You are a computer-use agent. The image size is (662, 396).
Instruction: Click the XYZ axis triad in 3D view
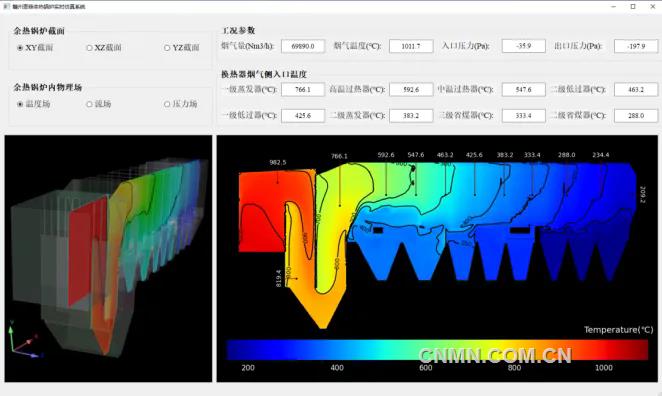(x=24, y=340)
